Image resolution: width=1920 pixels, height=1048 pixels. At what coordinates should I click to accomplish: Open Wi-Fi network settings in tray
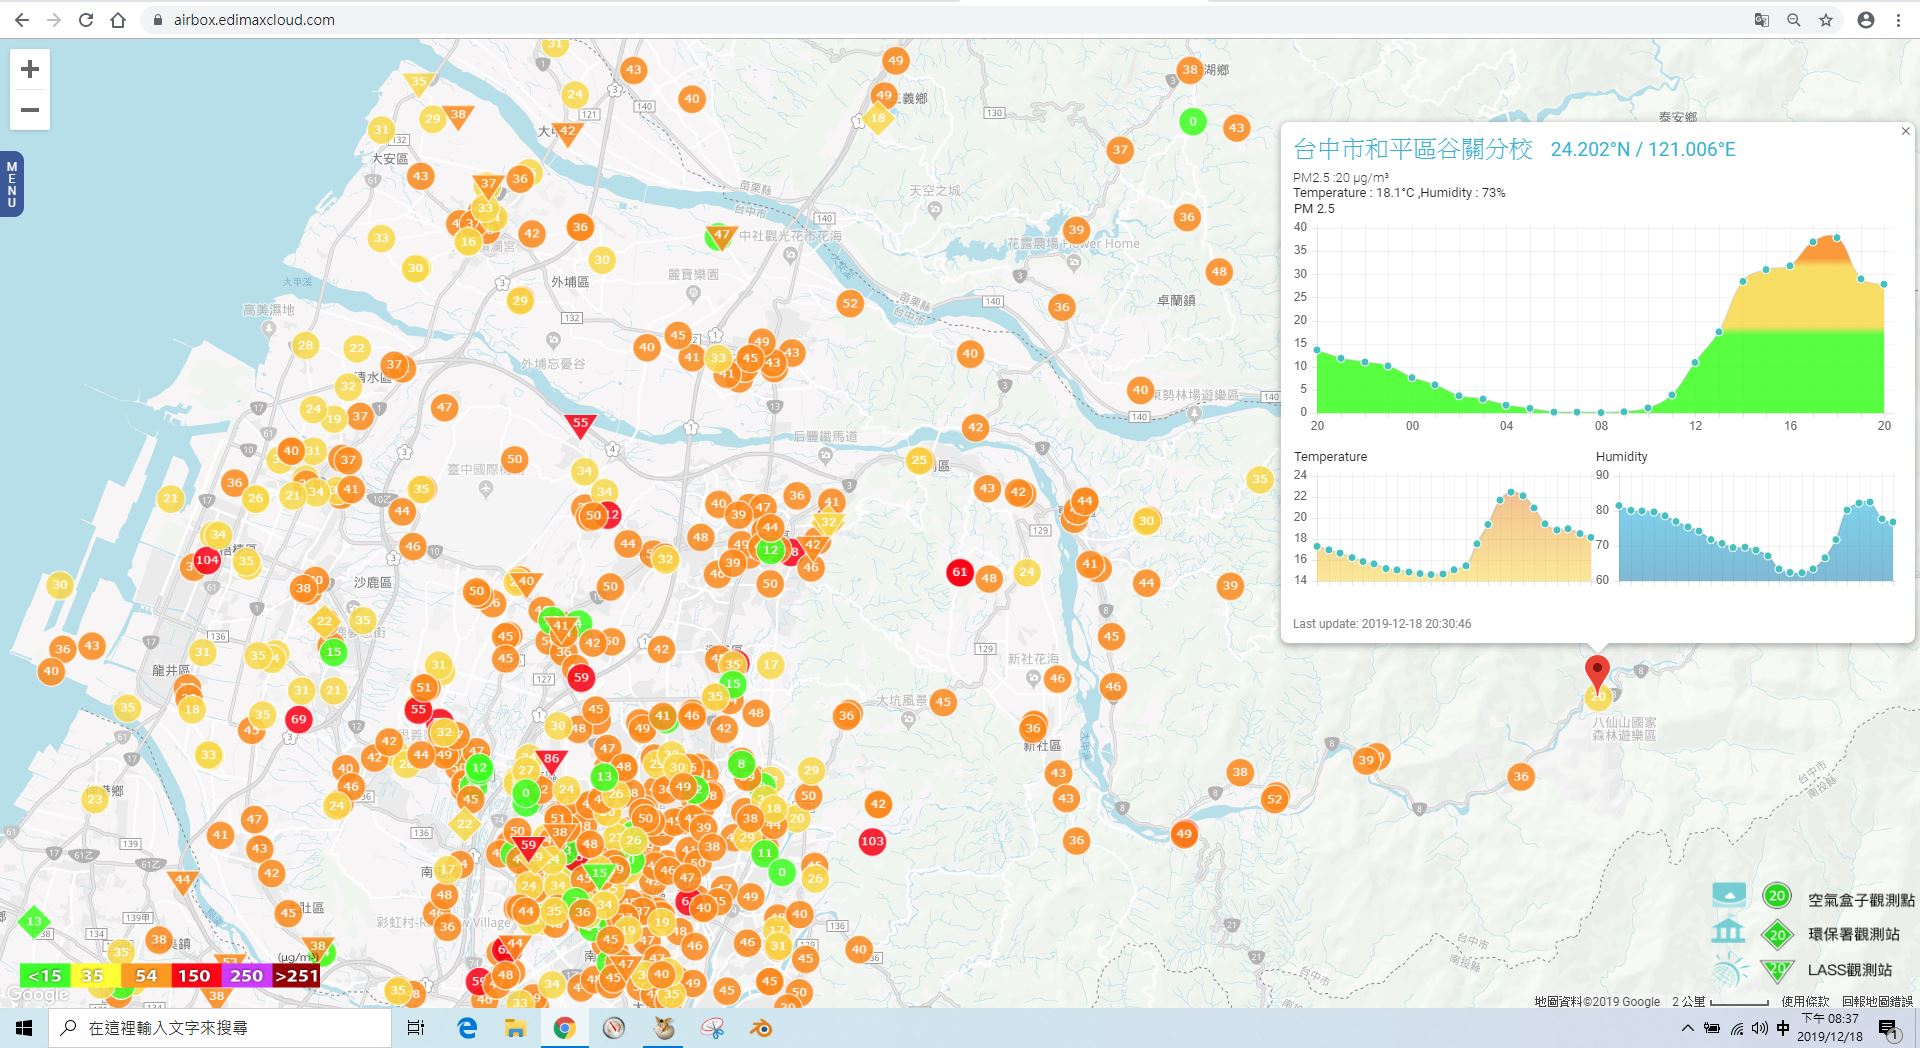click(x=1737, y=1028)
